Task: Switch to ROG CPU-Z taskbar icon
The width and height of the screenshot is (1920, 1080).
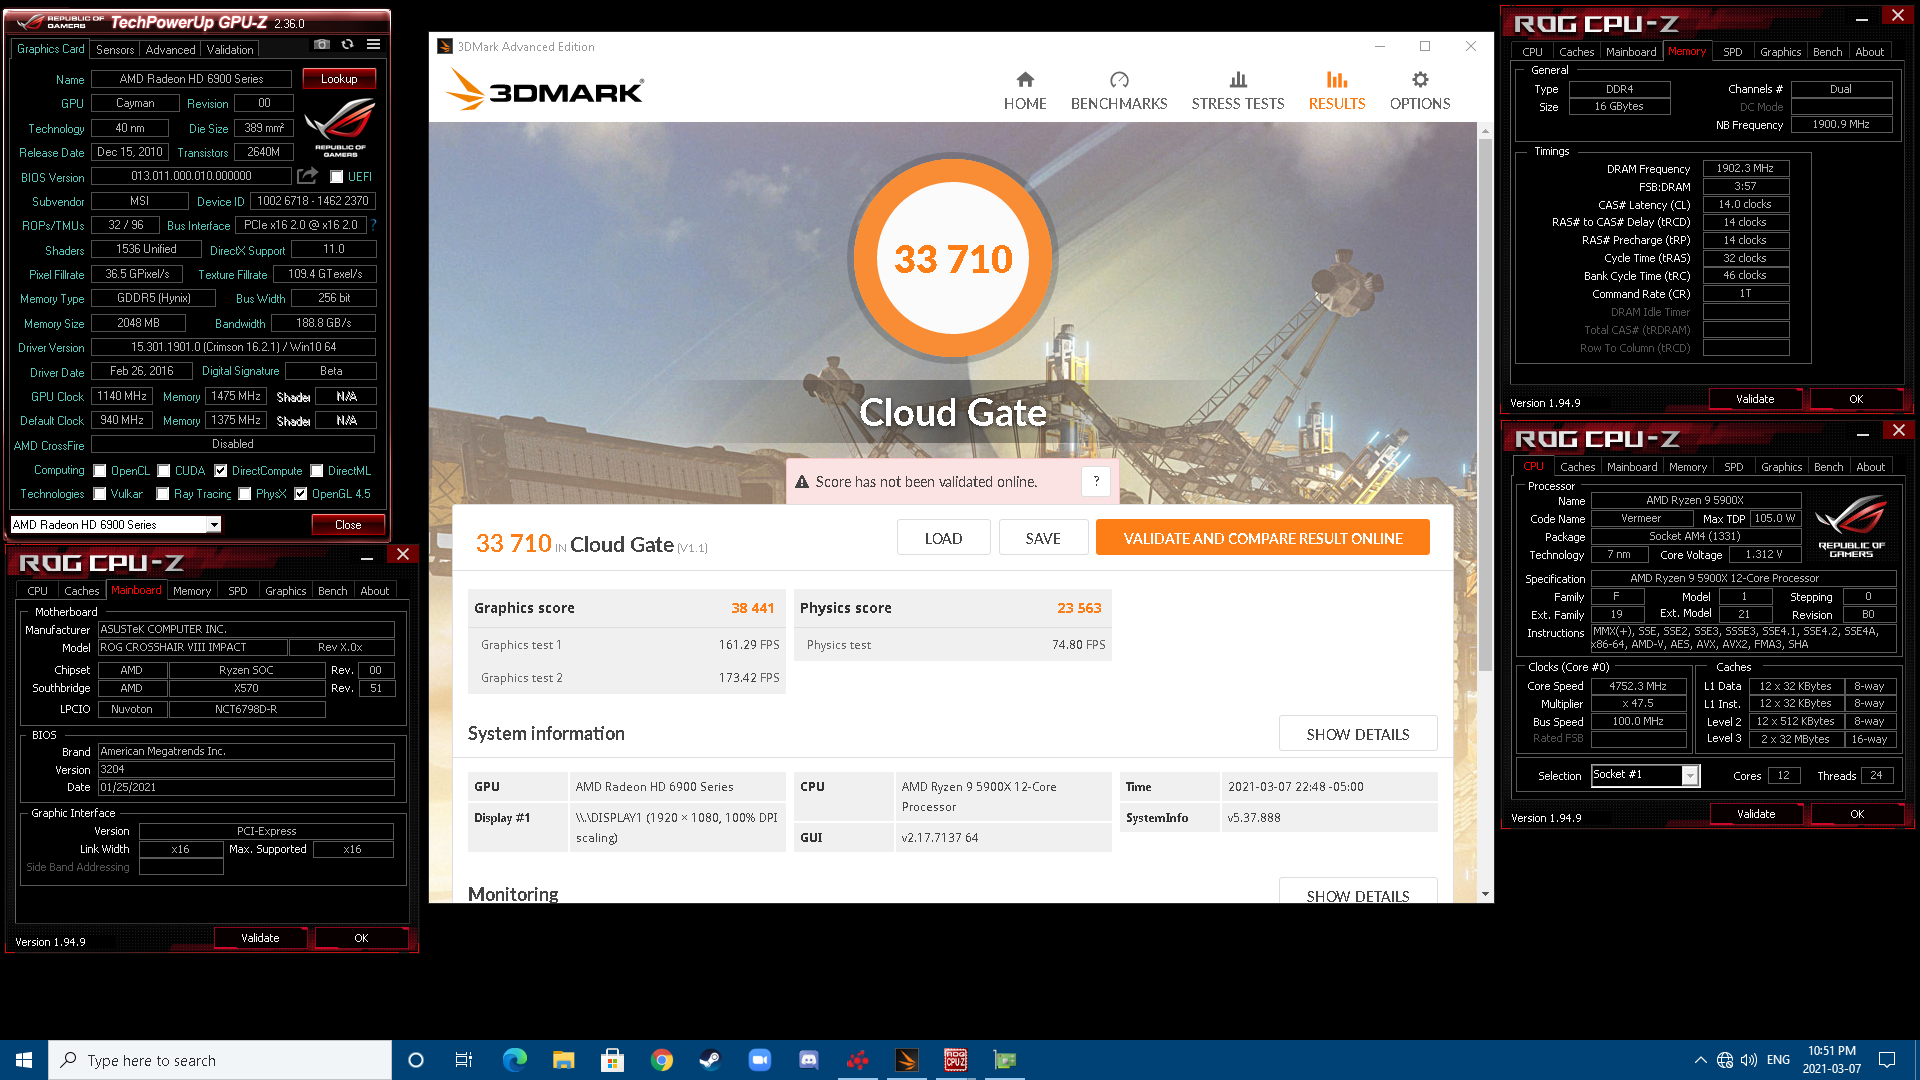Action: (x=955, y=1060)
